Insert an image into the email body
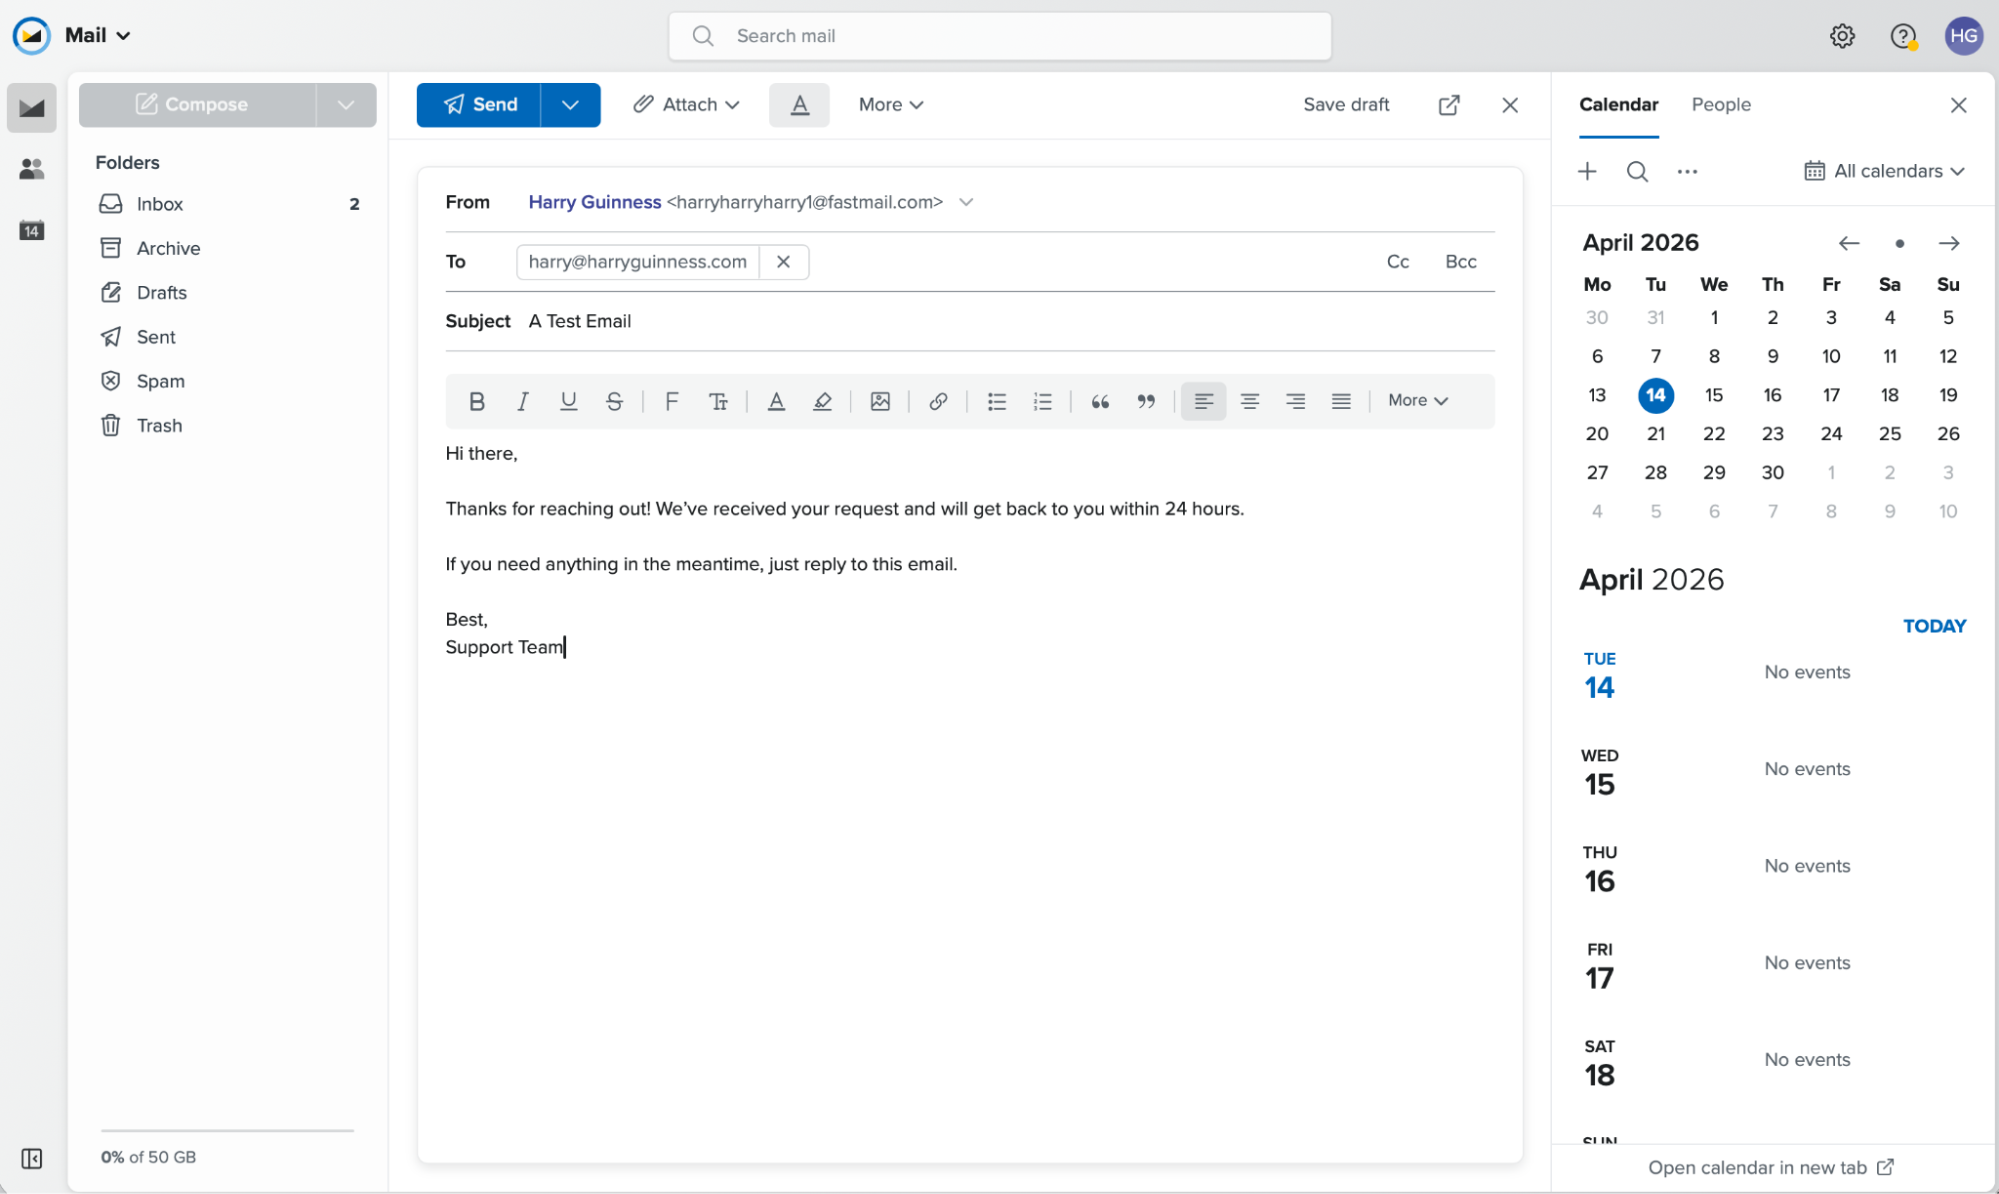1999x1194 pixels. 881,401
